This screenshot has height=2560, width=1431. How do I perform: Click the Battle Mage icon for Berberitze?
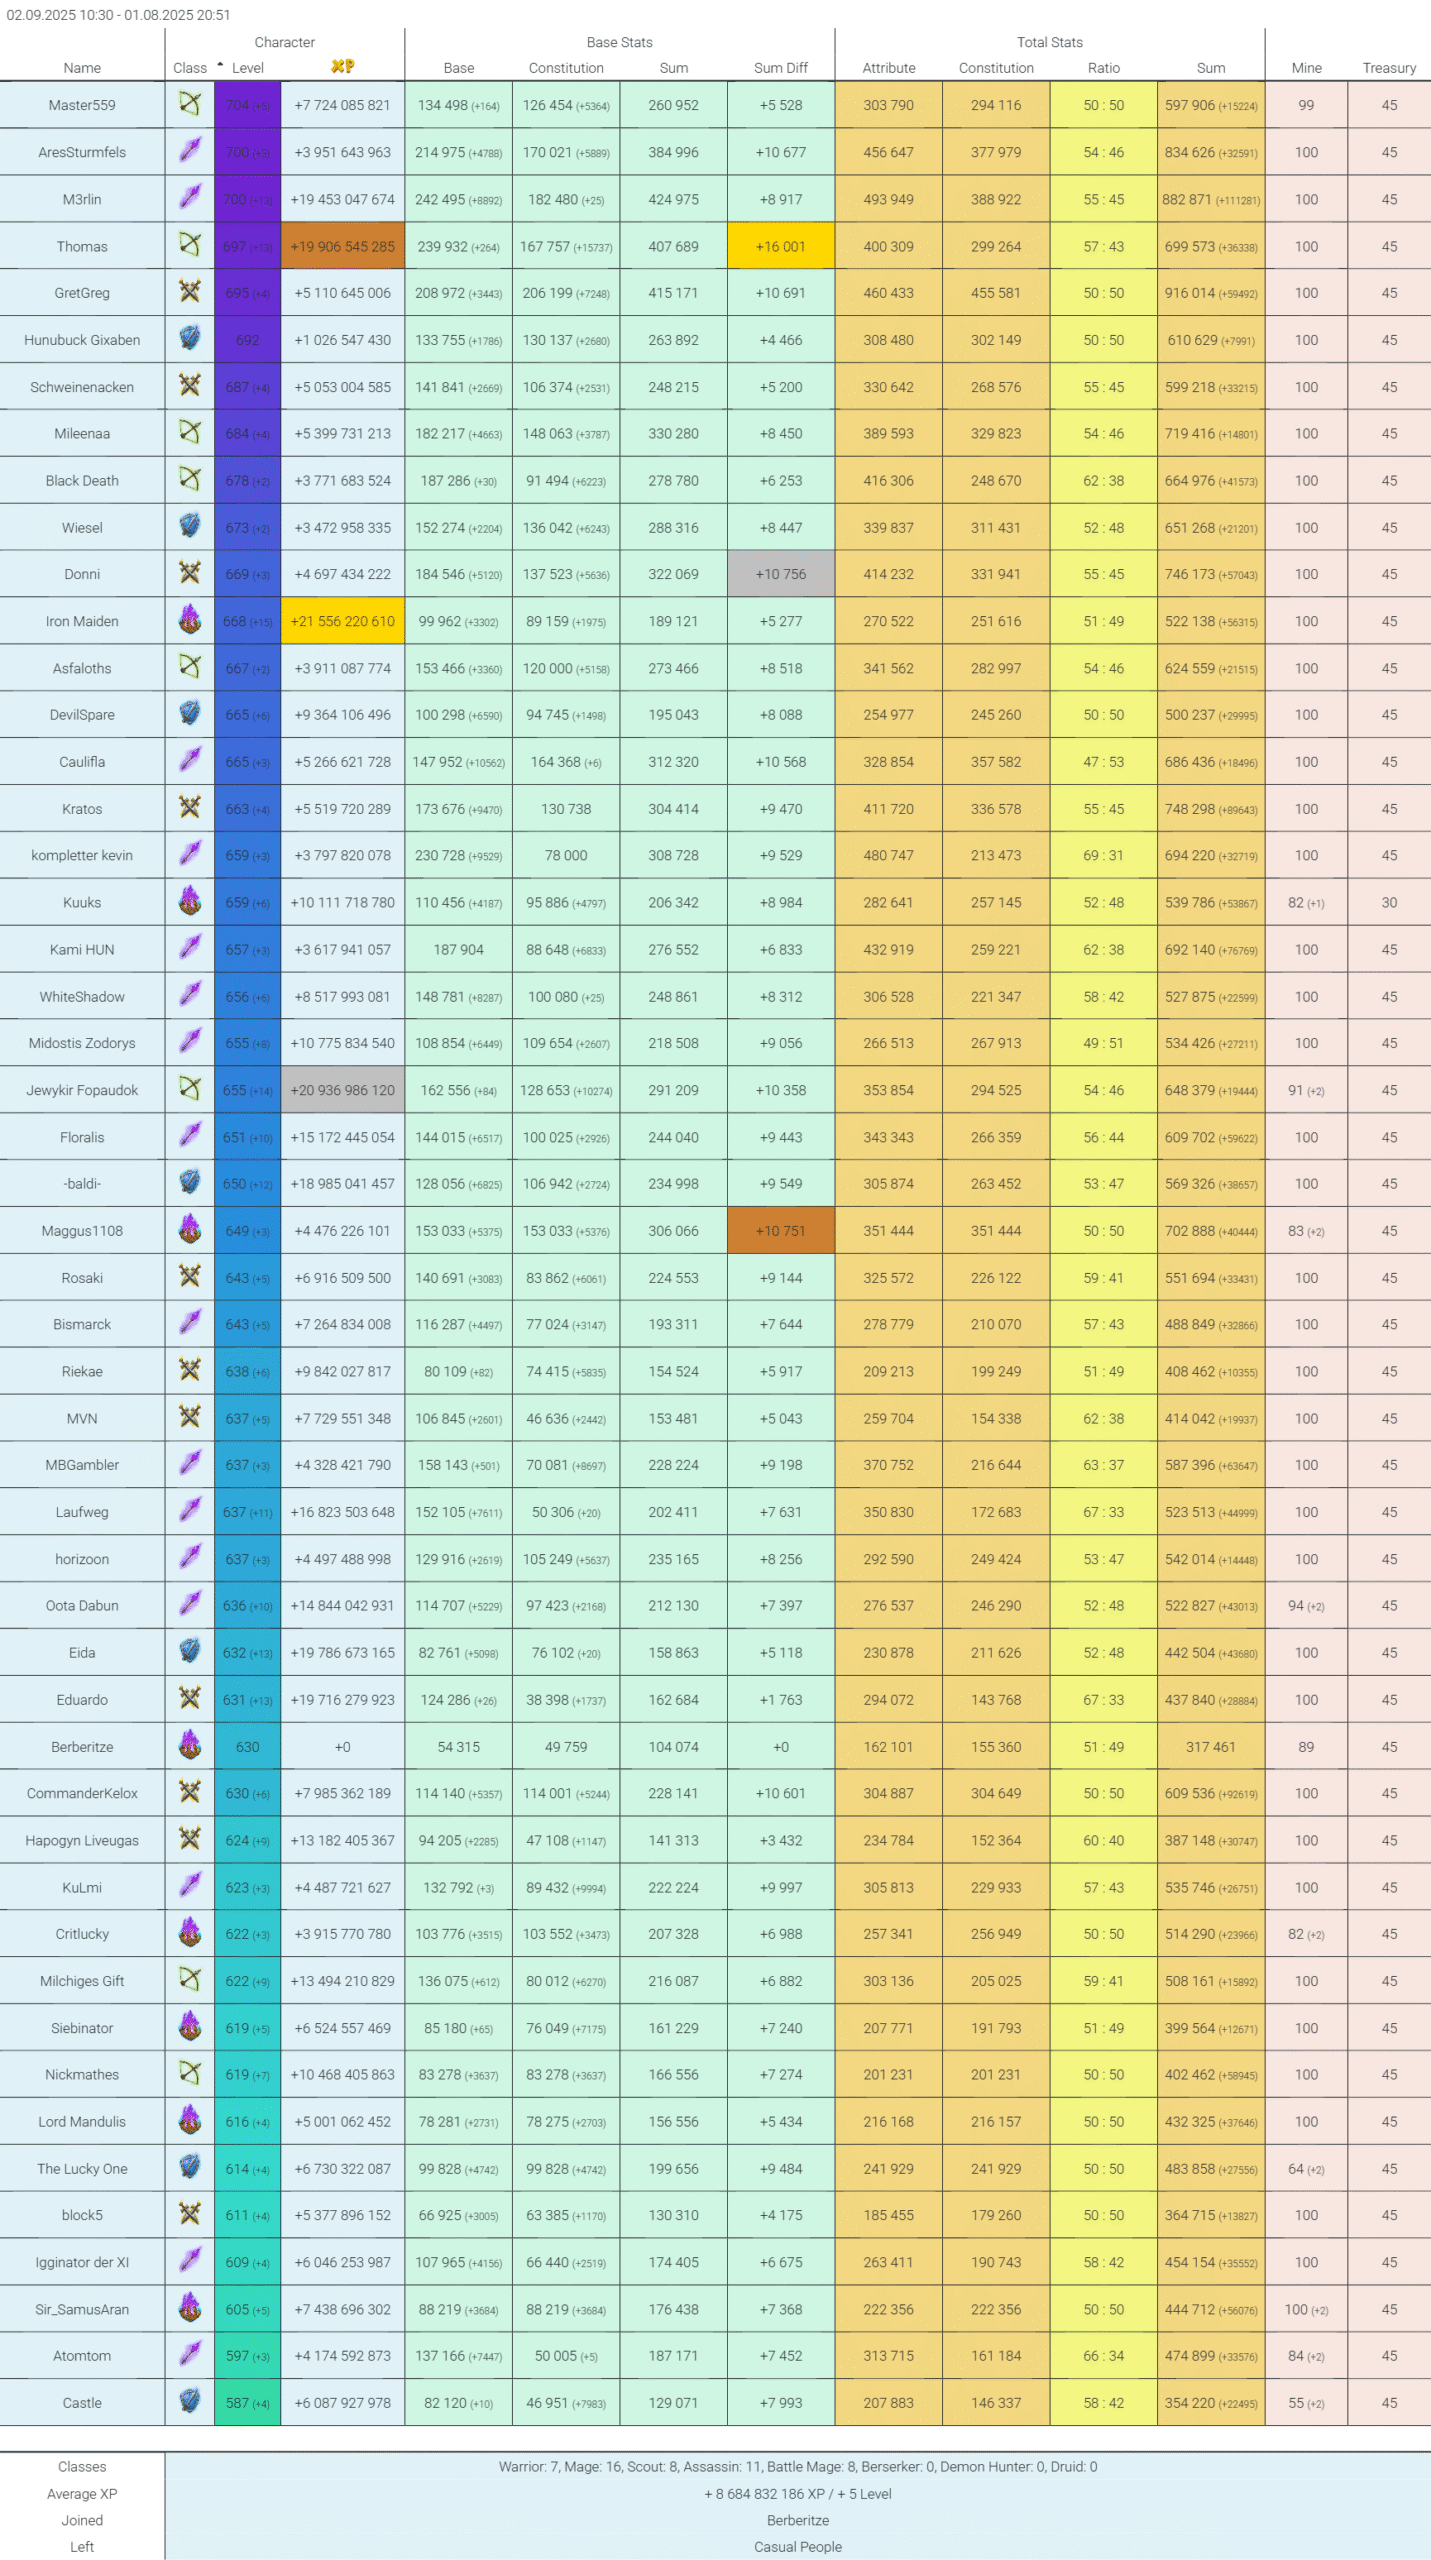[x=189, y=1745]
